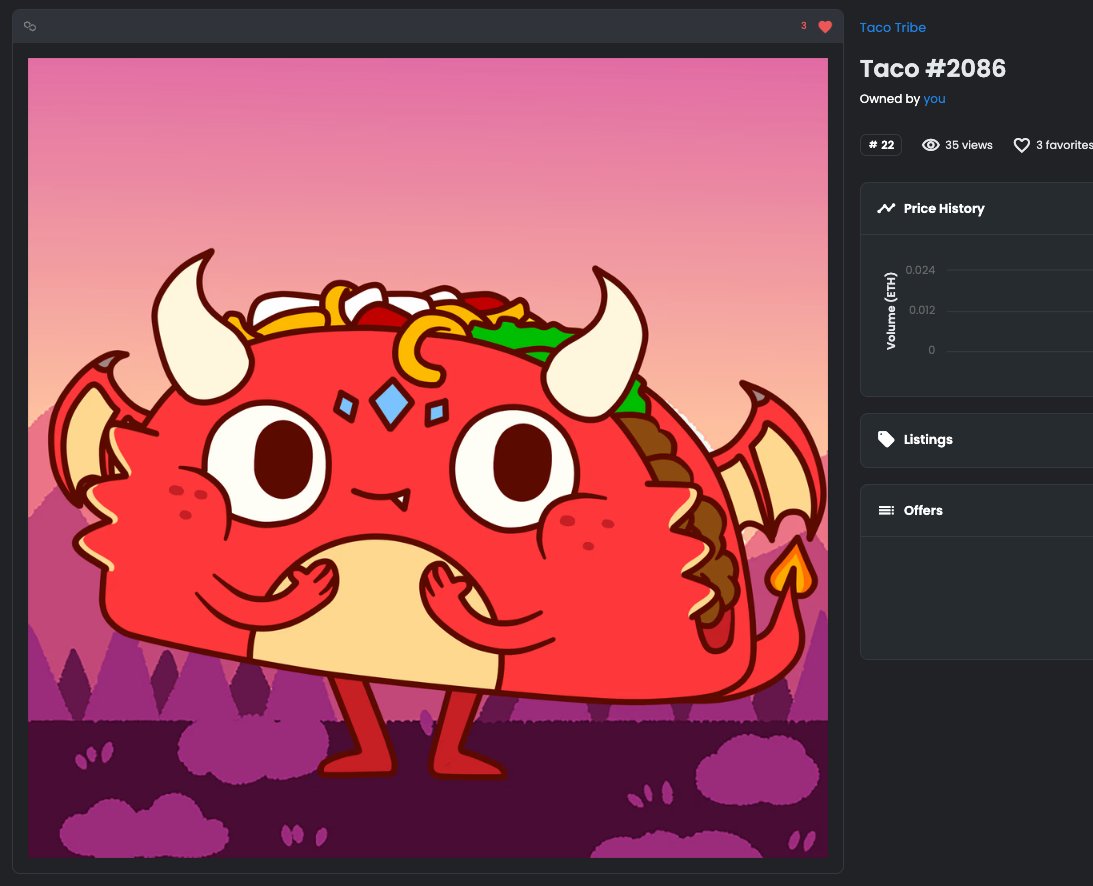
Task: Toggle the red heart favorite icon
Action: 825,27
